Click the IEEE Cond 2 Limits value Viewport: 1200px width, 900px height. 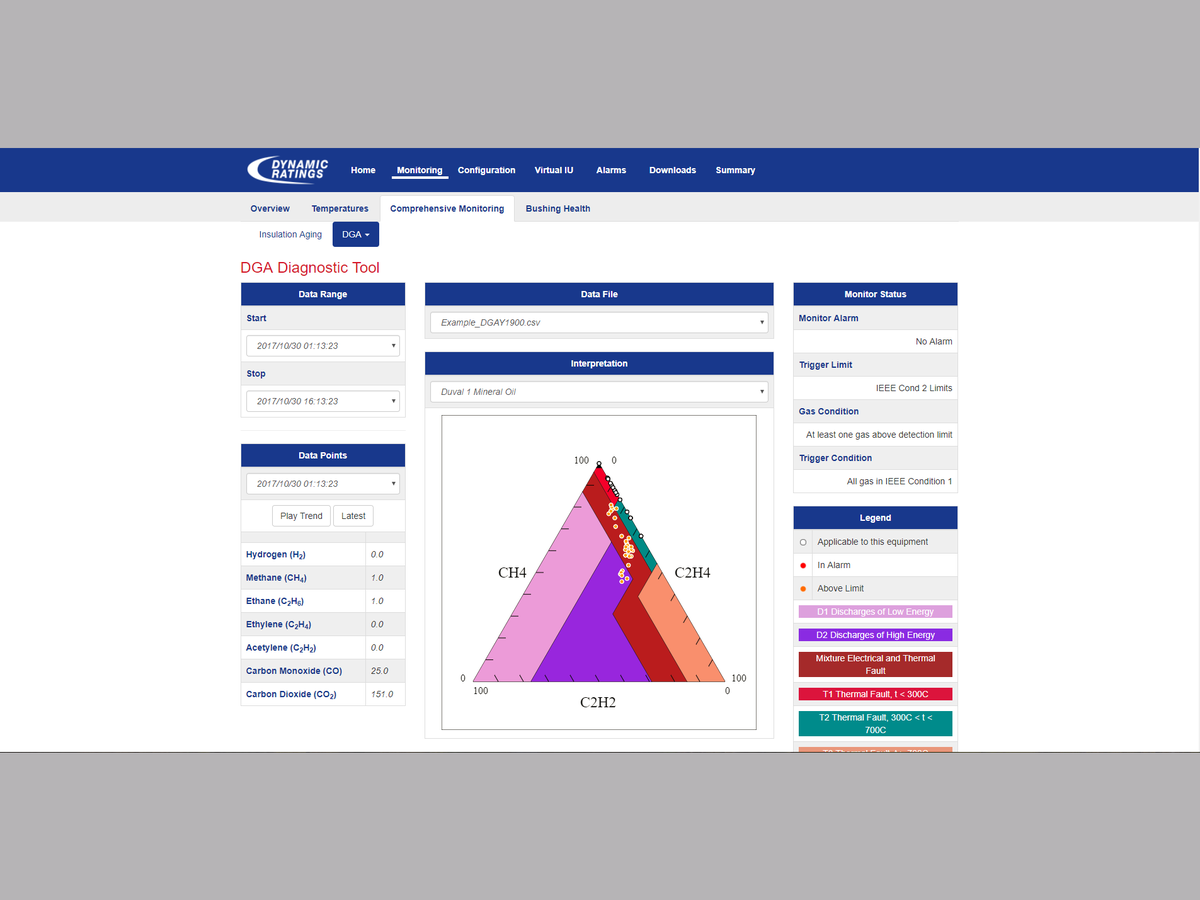pos(914,388)
